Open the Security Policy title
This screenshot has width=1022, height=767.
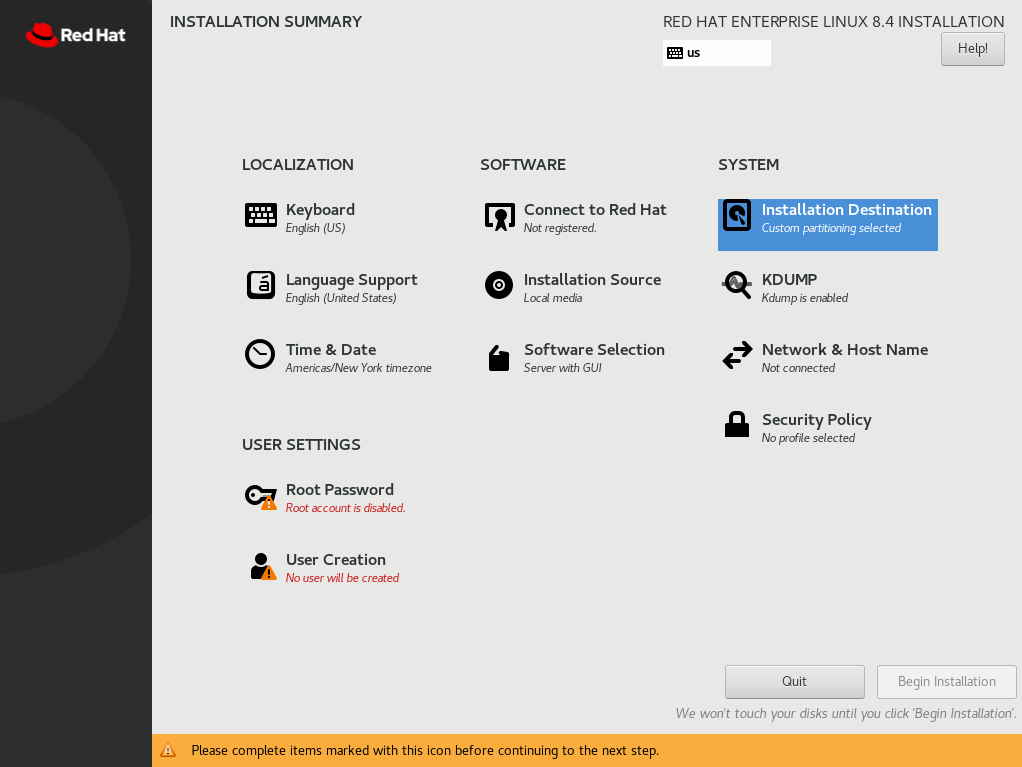(817, 420)
